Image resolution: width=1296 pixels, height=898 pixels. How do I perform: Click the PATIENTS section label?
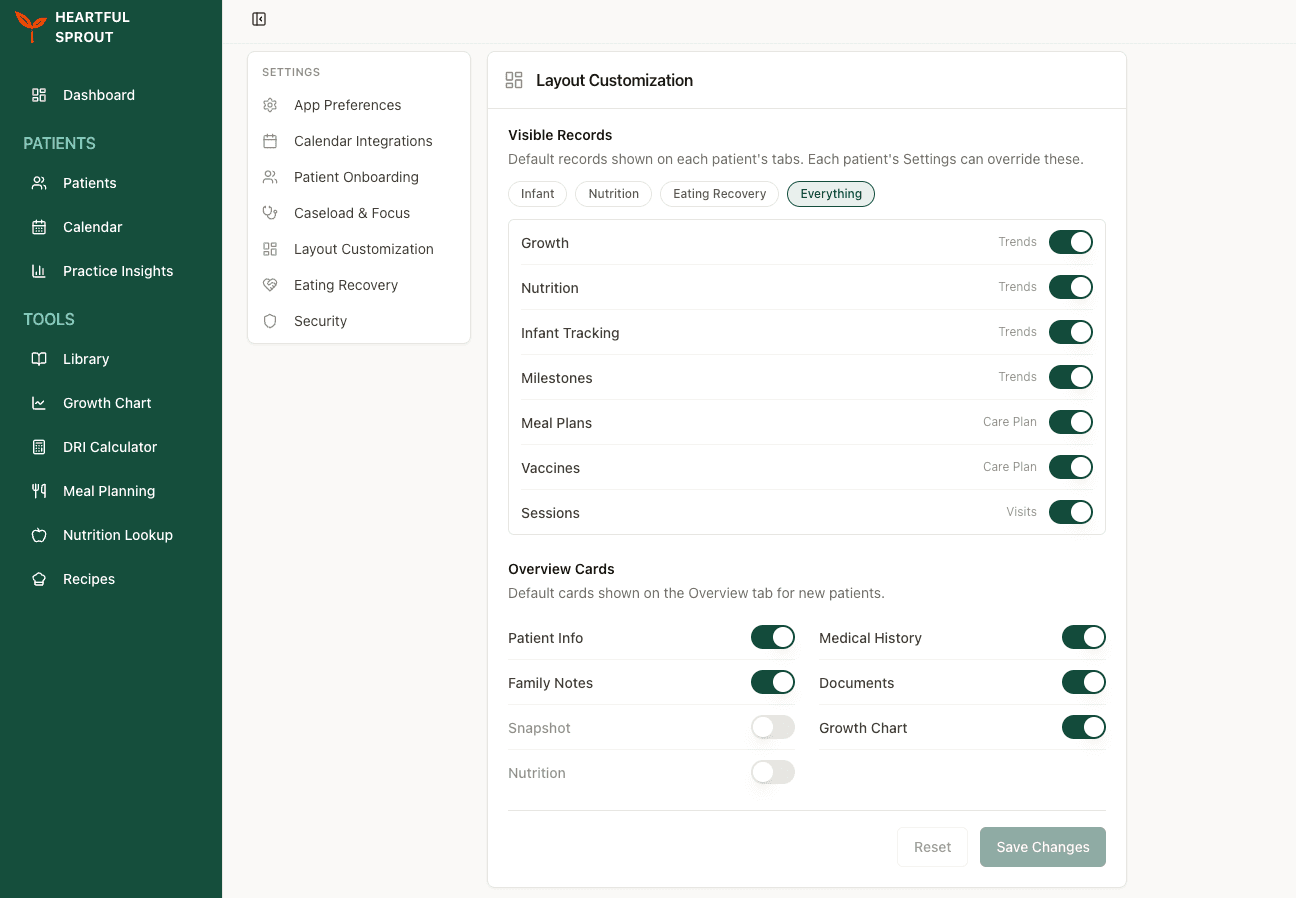coord(60,143)
